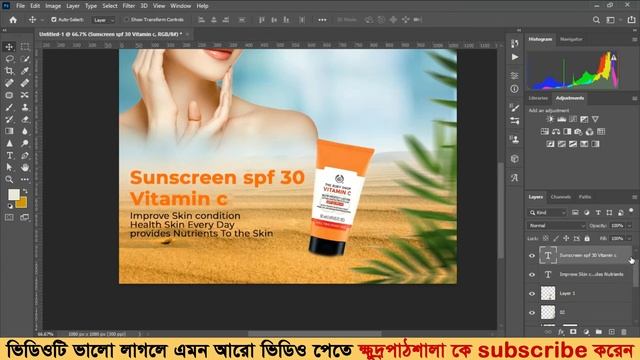The height and width of the screenshot is (360, 640).
Task: Select the Brush tool
Action: 9,107
